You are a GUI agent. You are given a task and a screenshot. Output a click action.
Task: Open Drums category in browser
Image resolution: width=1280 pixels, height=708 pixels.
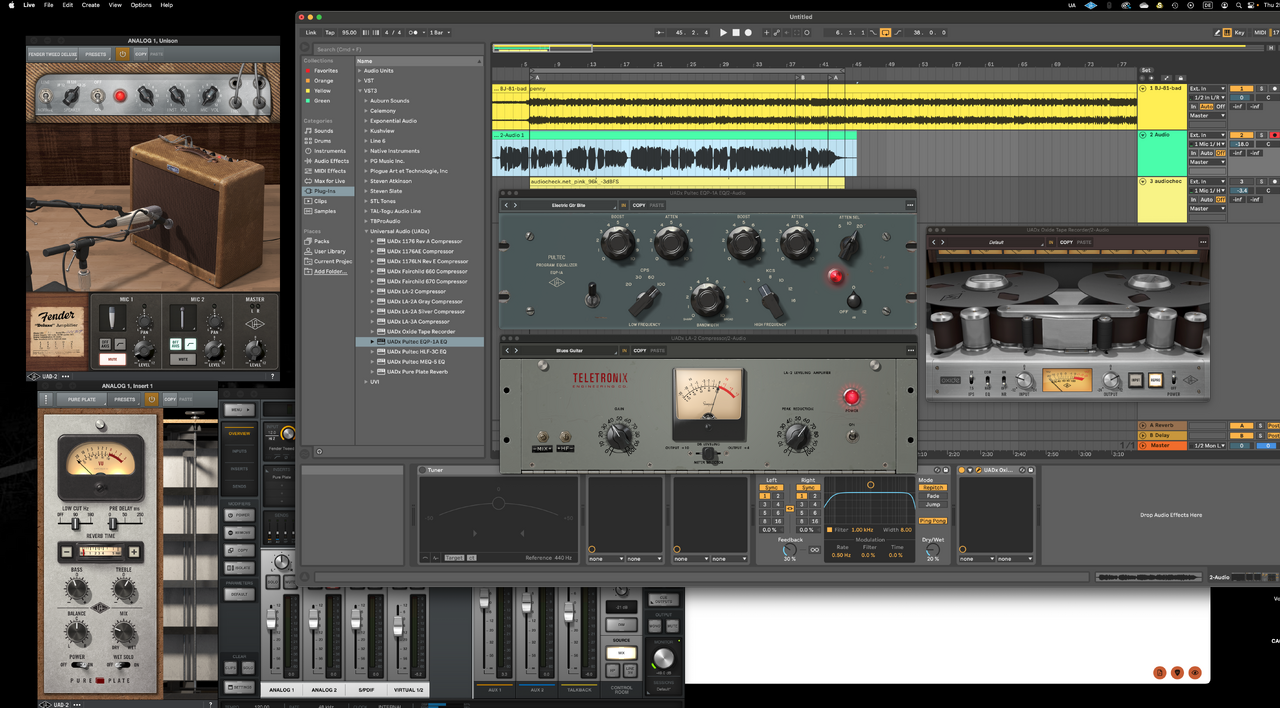(321, 141)
